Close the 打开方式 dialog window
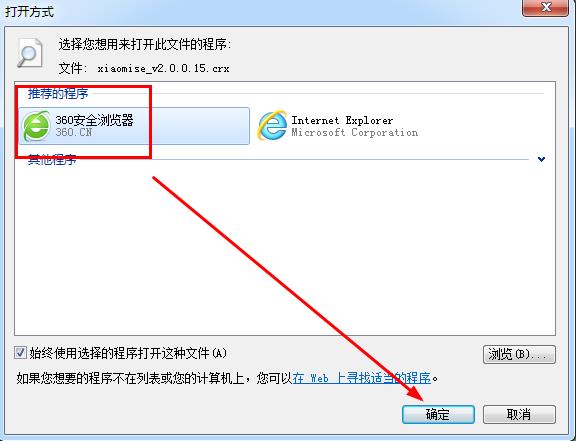576x441 pixels. pyautogui.click(x=546, y=7)
